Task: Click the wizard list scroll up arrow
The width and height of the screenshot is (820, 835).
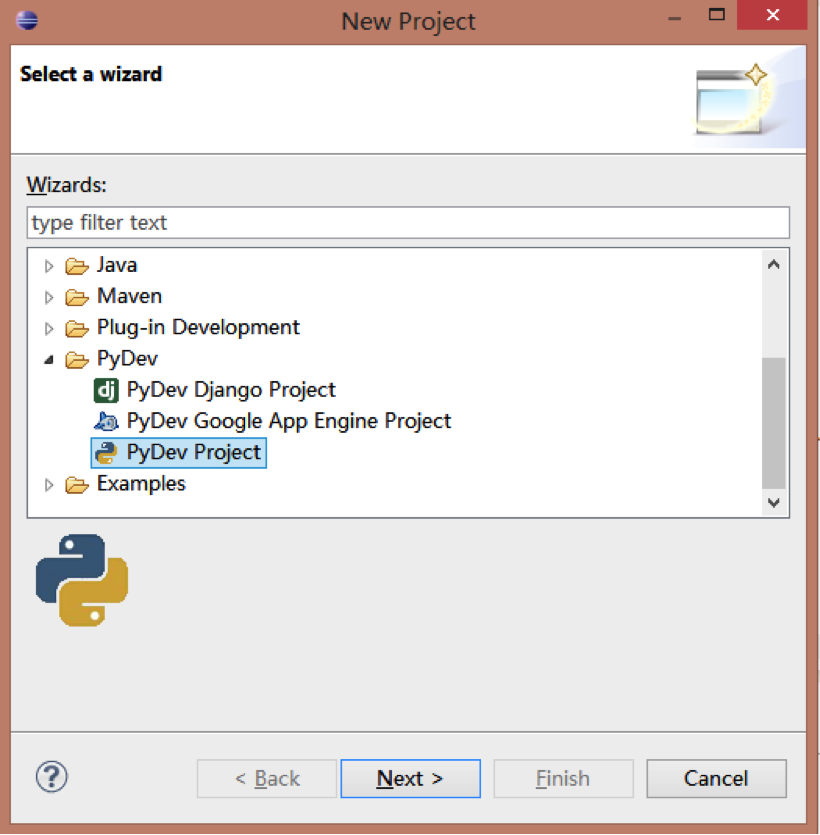Action: (774, 265)
